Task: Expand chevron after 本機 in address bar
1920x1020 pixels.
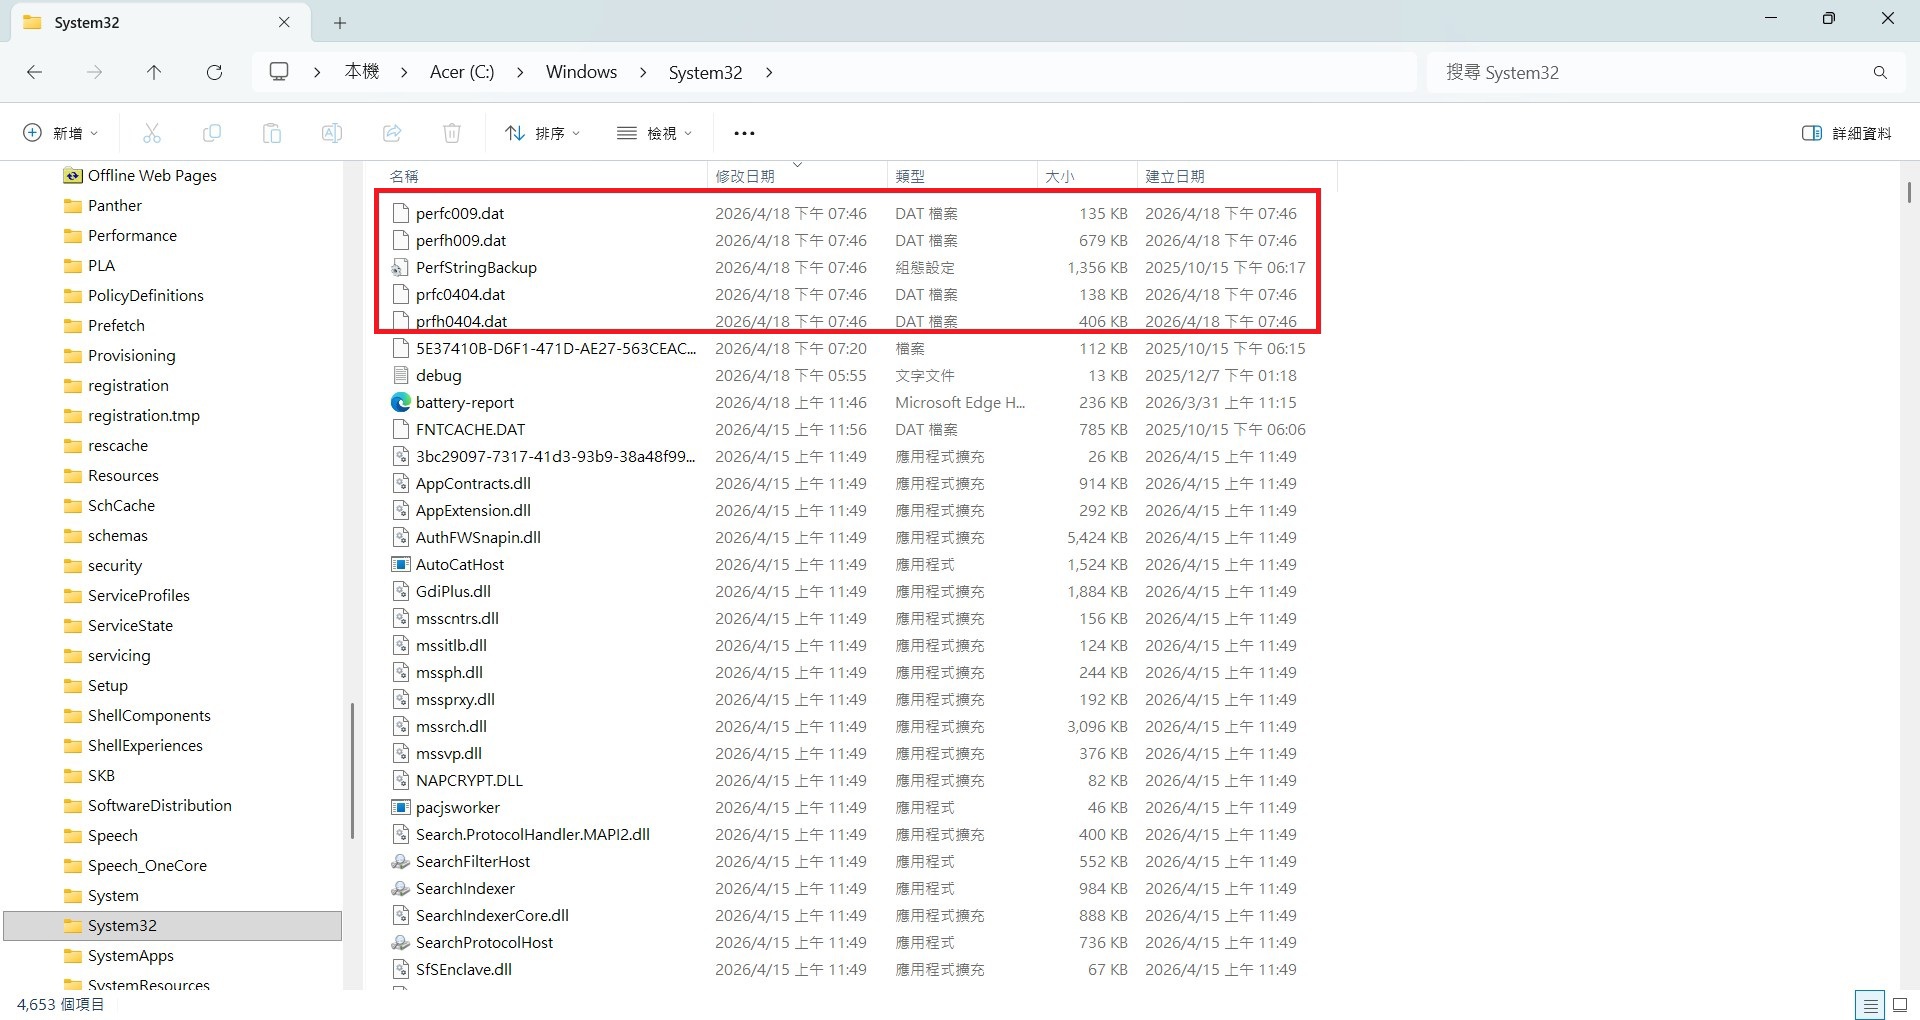Action: 404,72
